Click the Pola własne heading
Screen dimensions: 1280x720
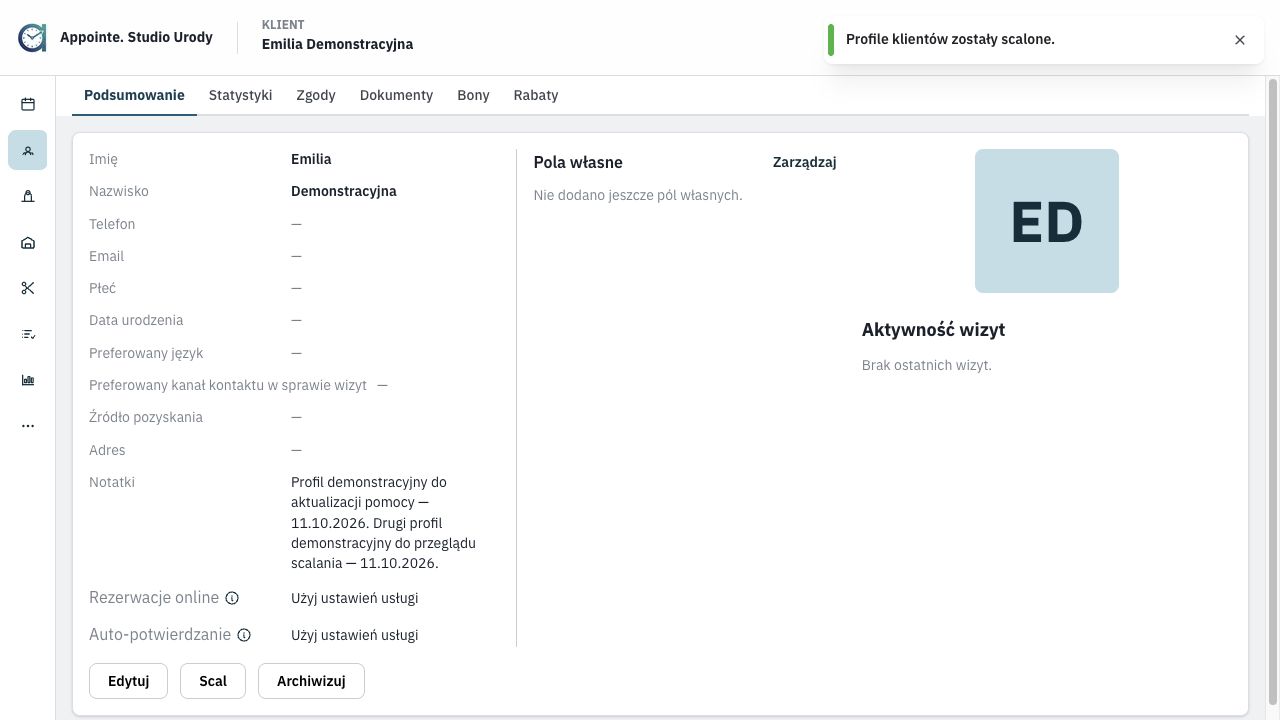click(578, 162)
